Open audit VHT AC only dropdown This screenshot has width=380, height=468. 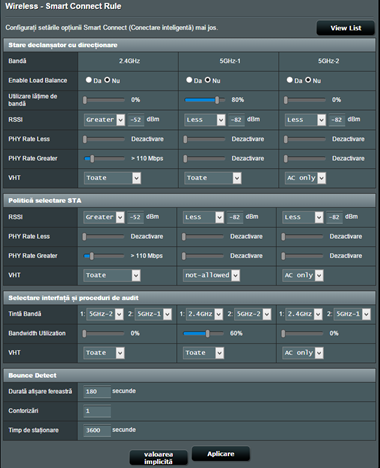pos(303,353)
